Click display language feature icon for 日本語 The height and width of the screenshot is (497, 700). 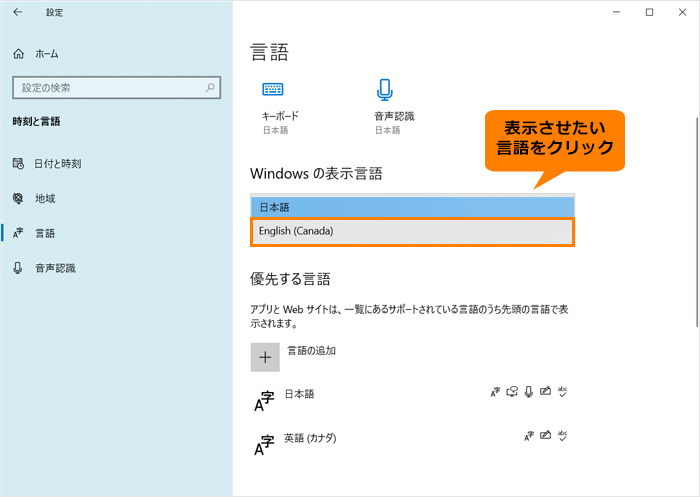pos(495,392)
